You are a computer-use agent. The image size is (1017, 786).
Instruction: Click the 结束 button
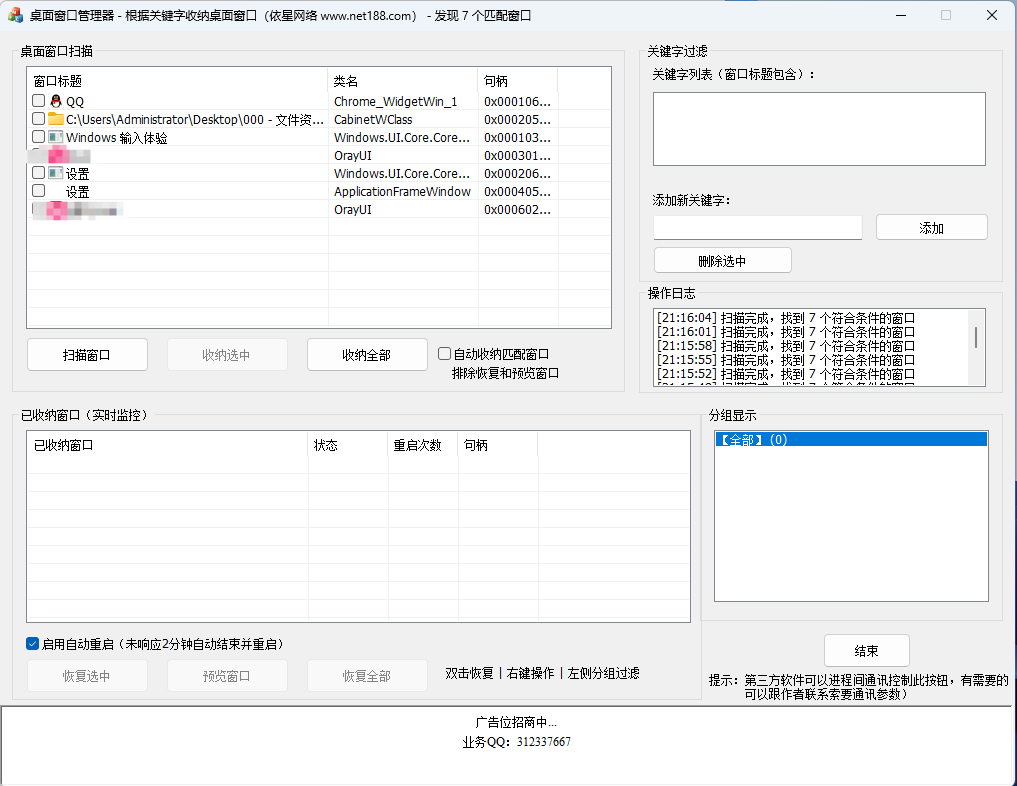(866, 650)
